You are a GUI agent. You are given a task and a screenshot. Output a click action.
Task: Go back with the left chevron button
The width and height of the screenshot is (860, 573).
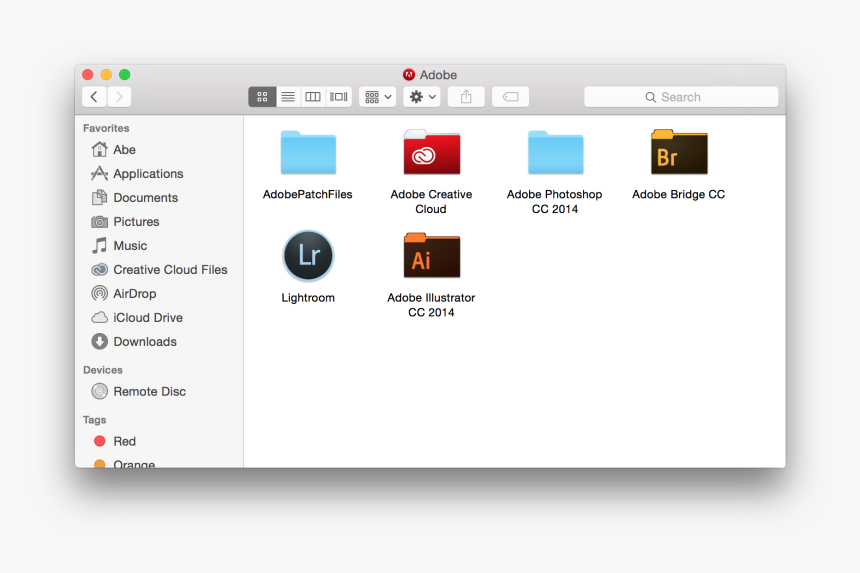click(x=94, y=97)
